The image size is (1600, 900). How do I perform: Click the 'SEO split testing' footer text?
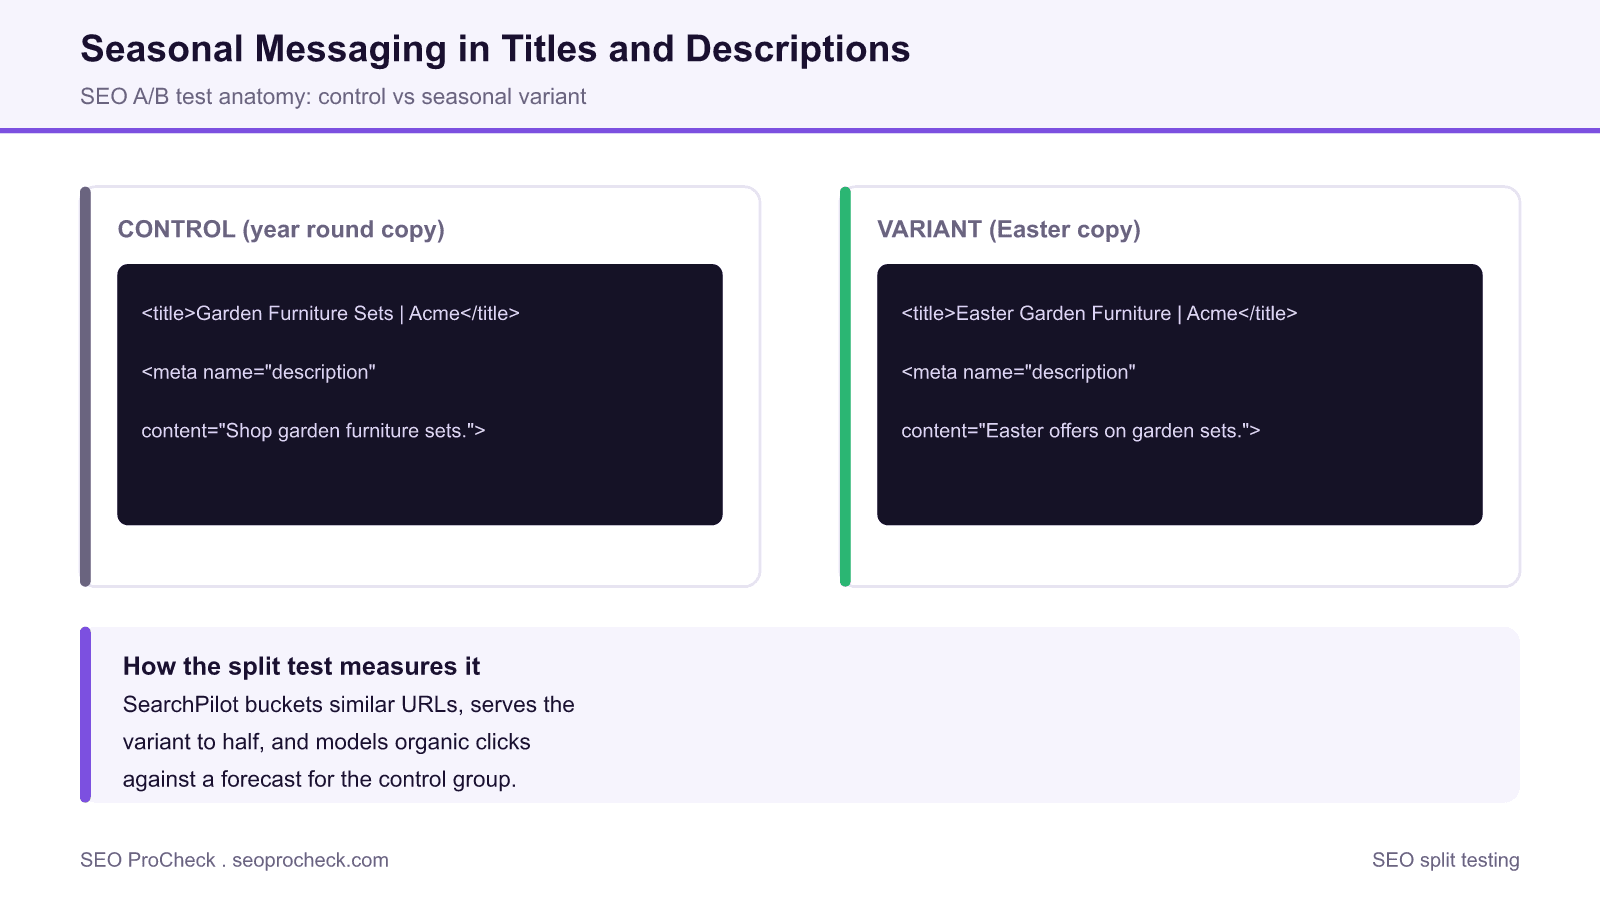(1445, 860)
